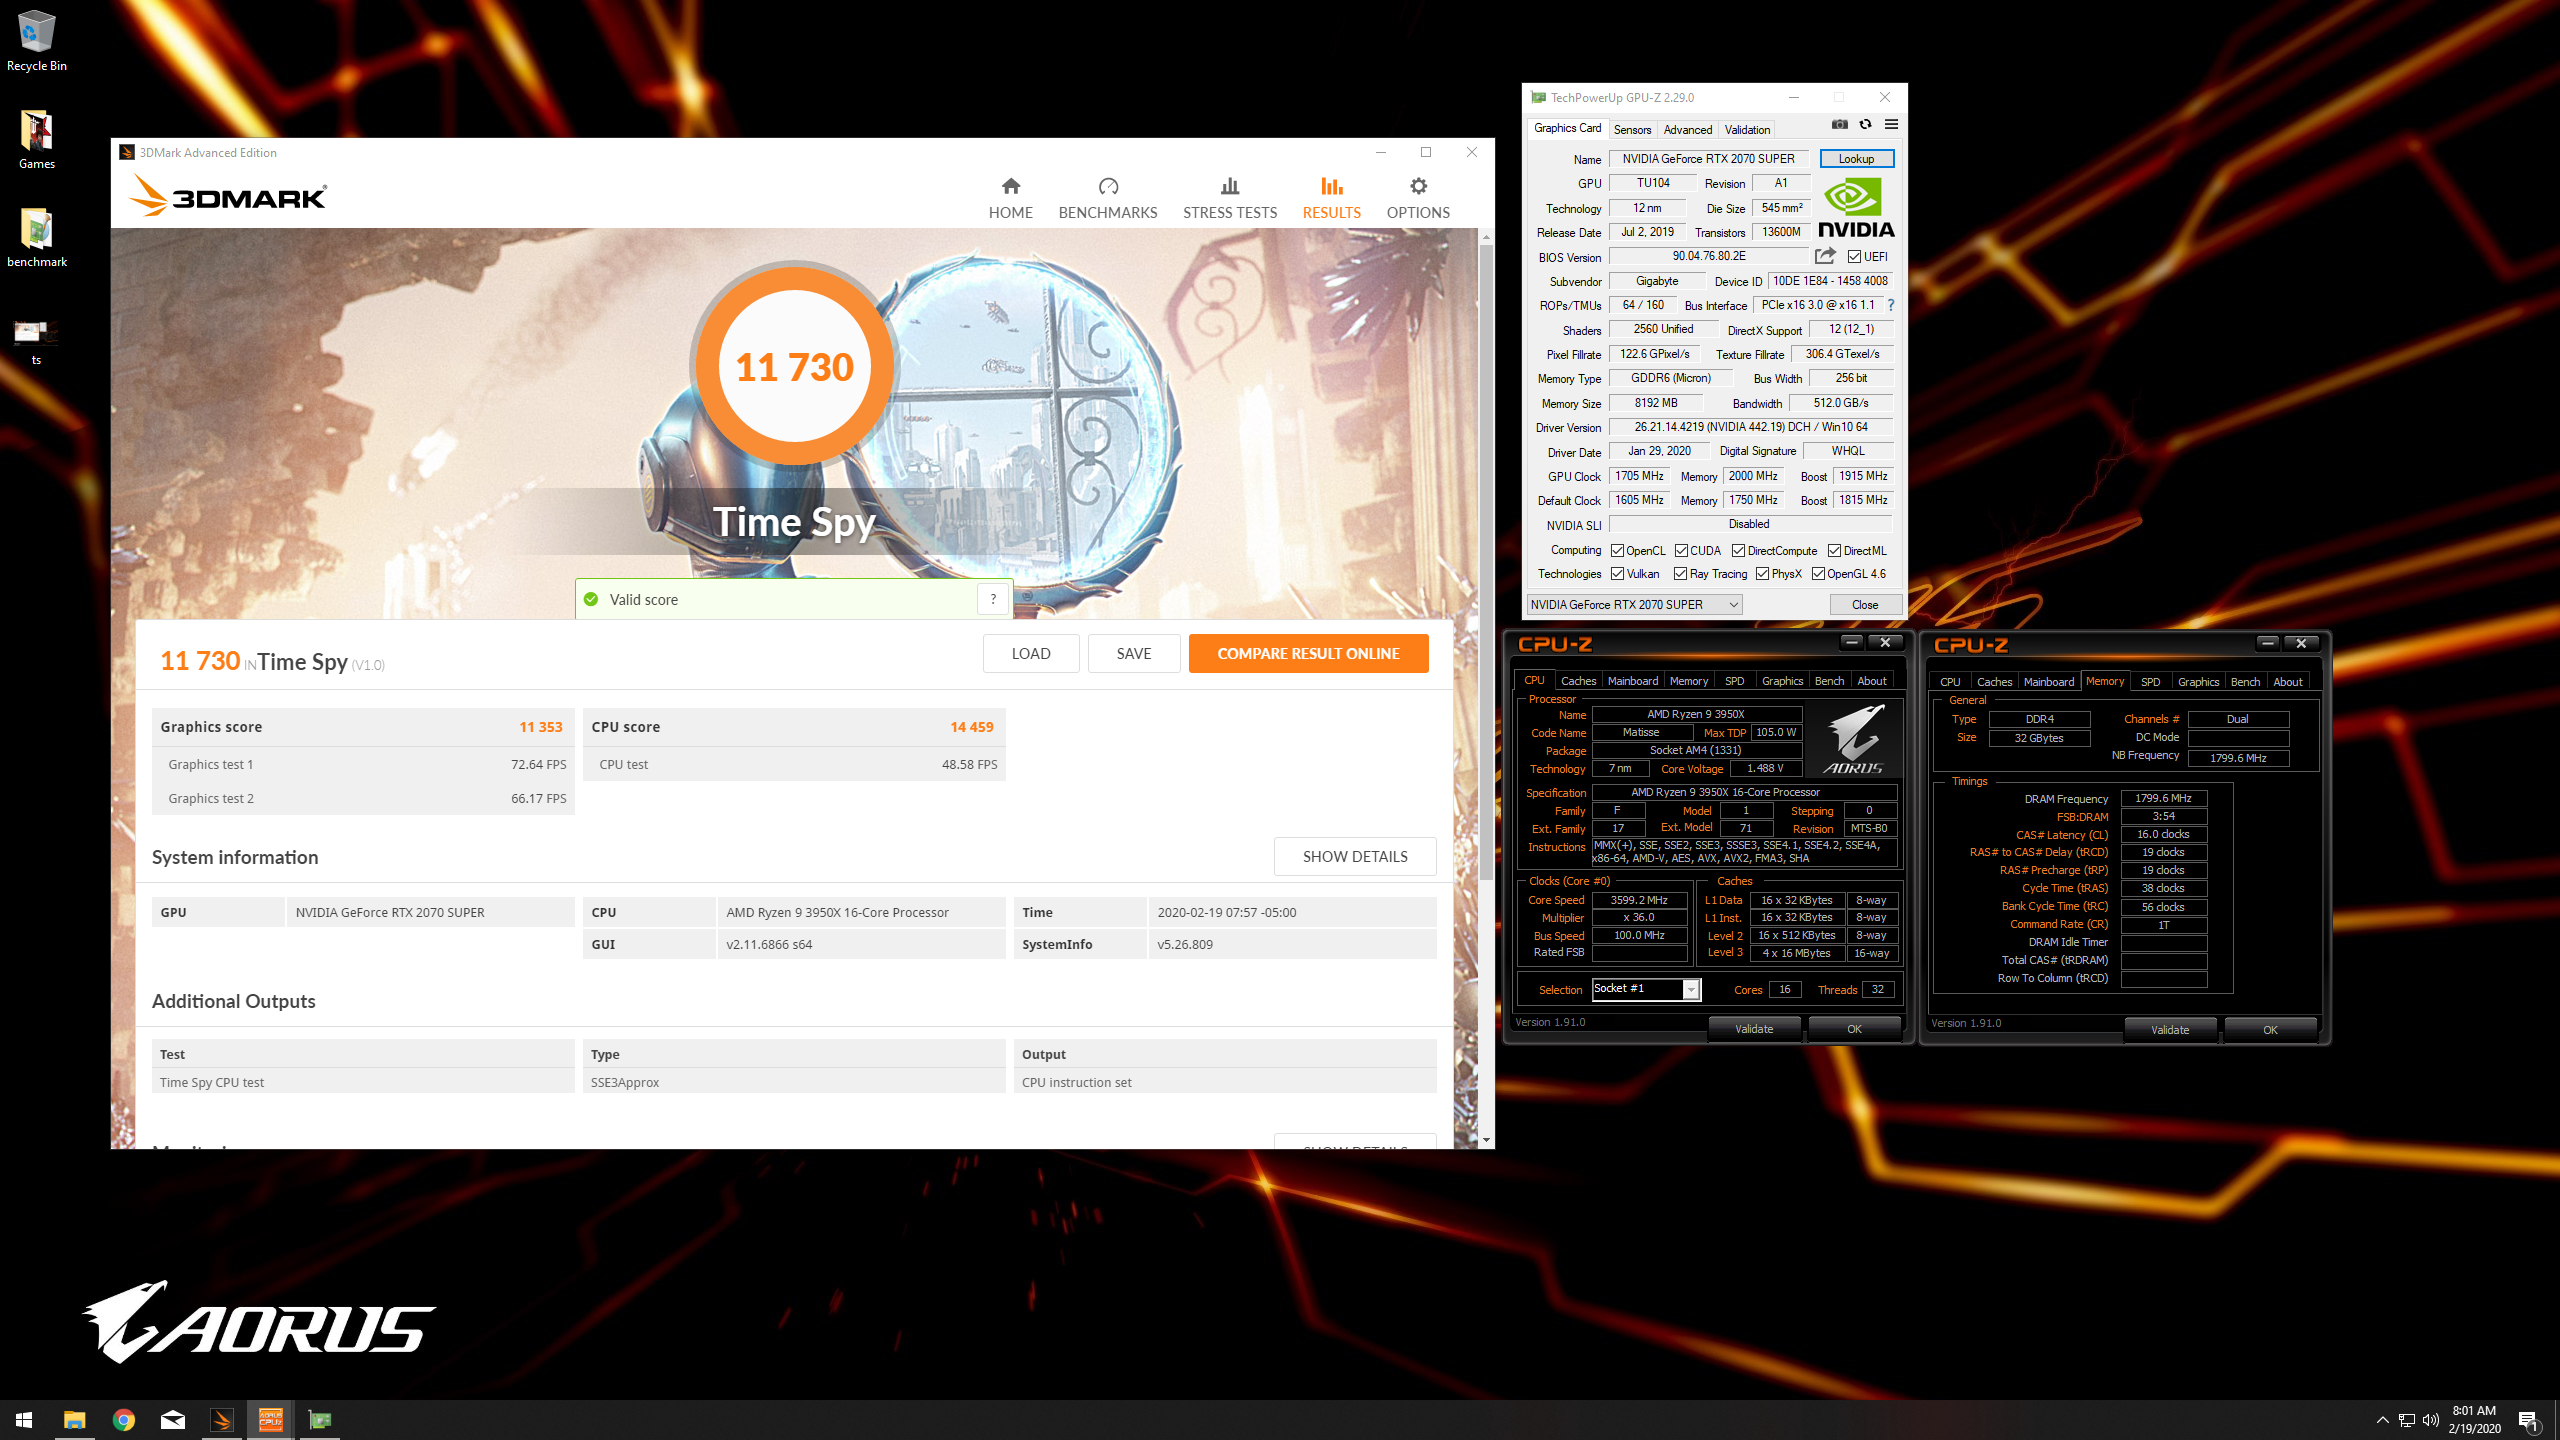Toggle UEFI checkbox in GPU-Z

click(x=1854, y=257)
